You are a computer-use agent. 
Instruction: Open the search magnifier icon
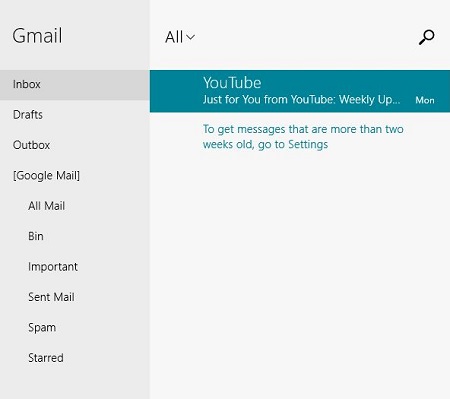[426, 37]
